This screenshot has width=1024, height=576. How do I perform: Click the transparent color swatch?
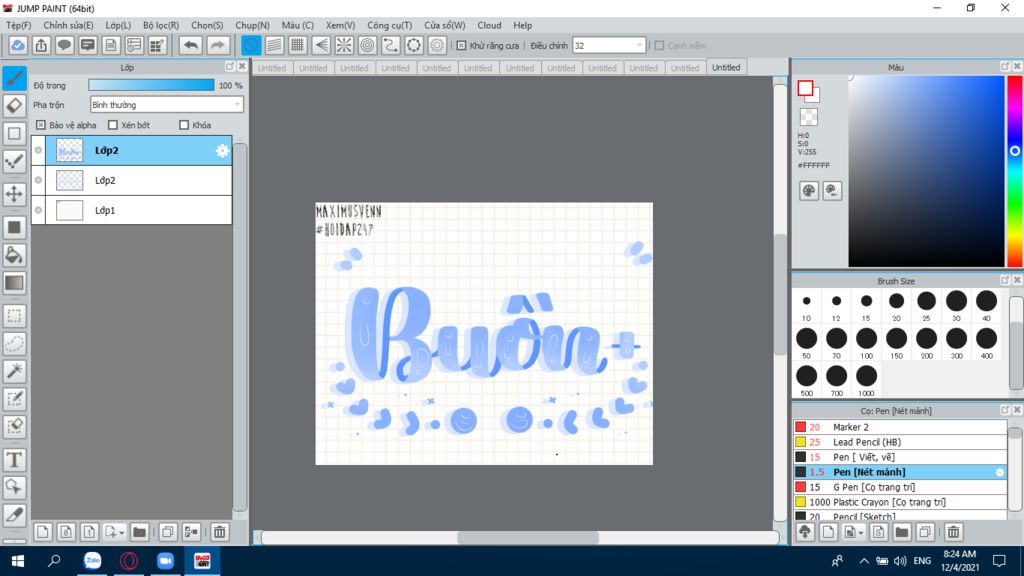pyautogui.click(x=808, y=117)
